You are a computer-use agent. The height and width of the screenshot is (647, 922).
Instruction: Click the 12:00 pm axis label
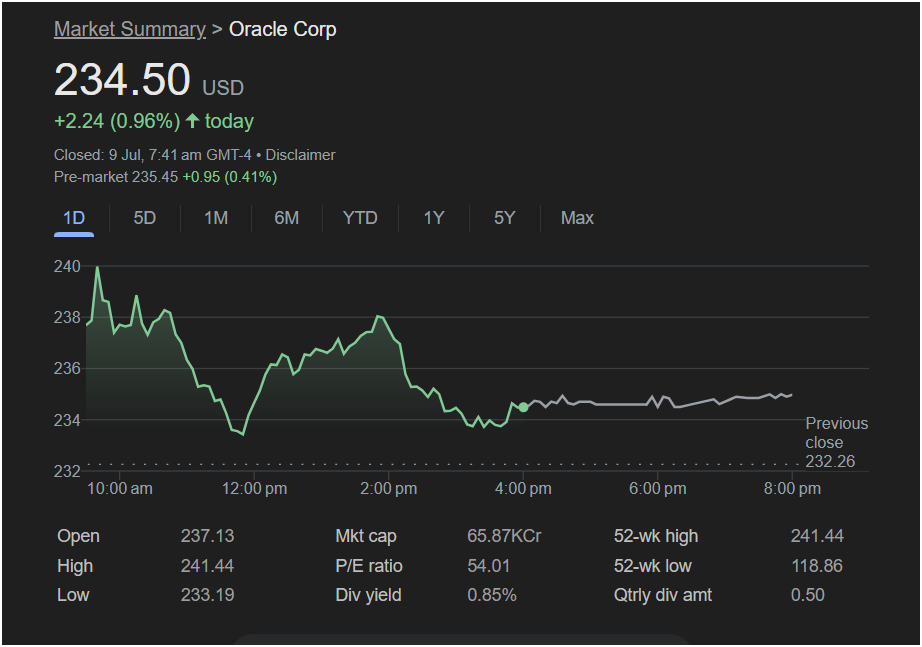[255, 488]
